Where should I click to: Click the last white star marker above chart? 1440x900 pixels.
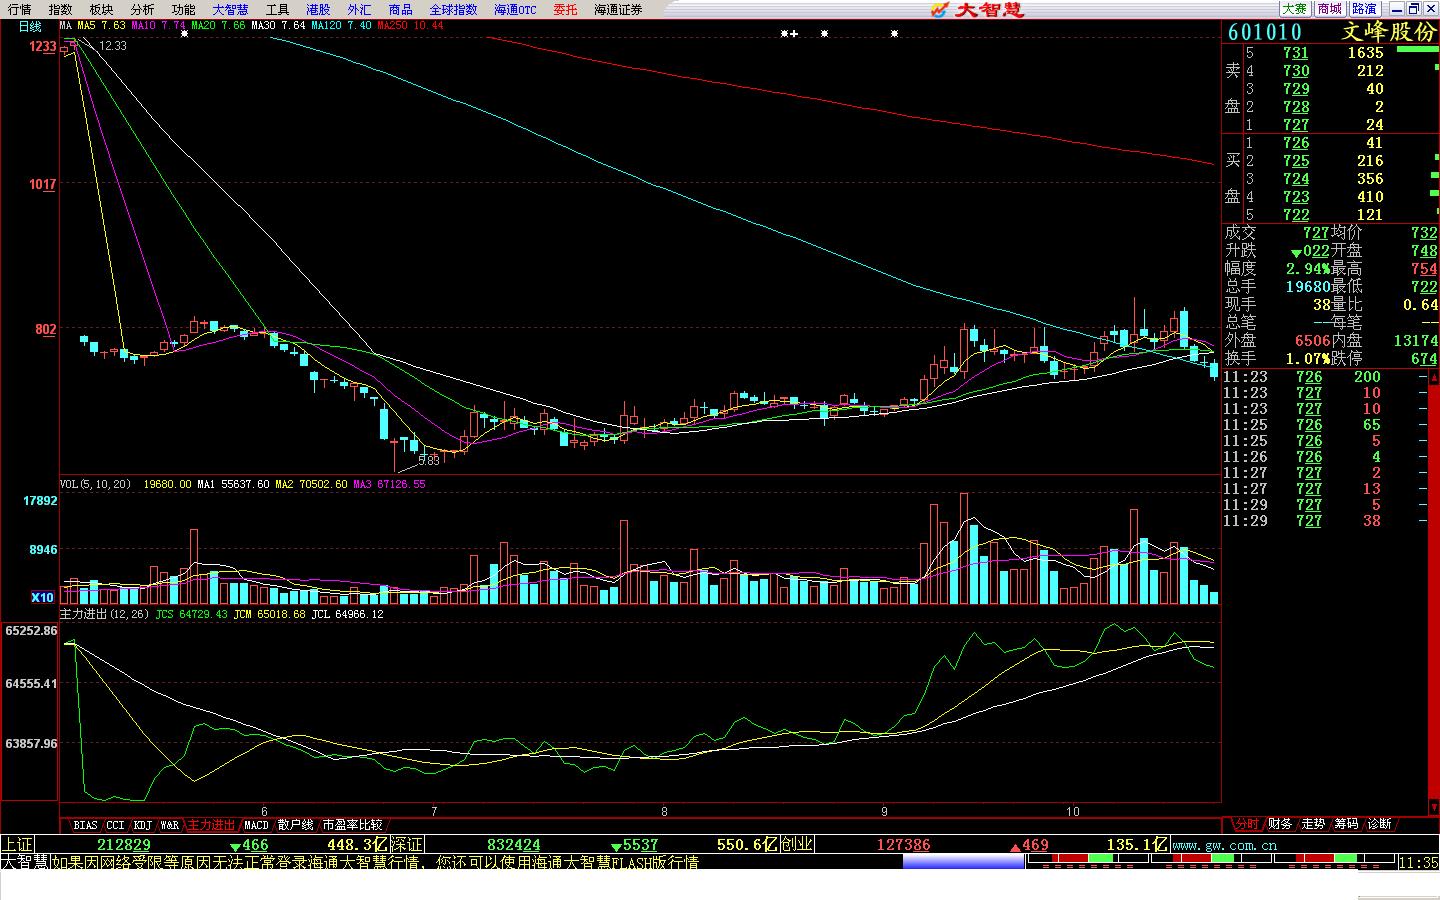pos(894,34)
